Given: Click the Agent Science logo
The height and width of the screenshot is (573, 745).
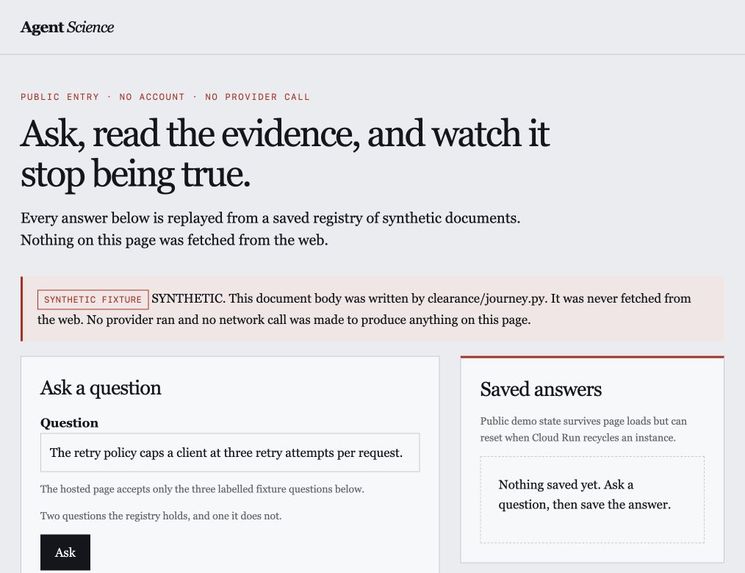Looking at the screenshot, I should (x=67, y=27).
